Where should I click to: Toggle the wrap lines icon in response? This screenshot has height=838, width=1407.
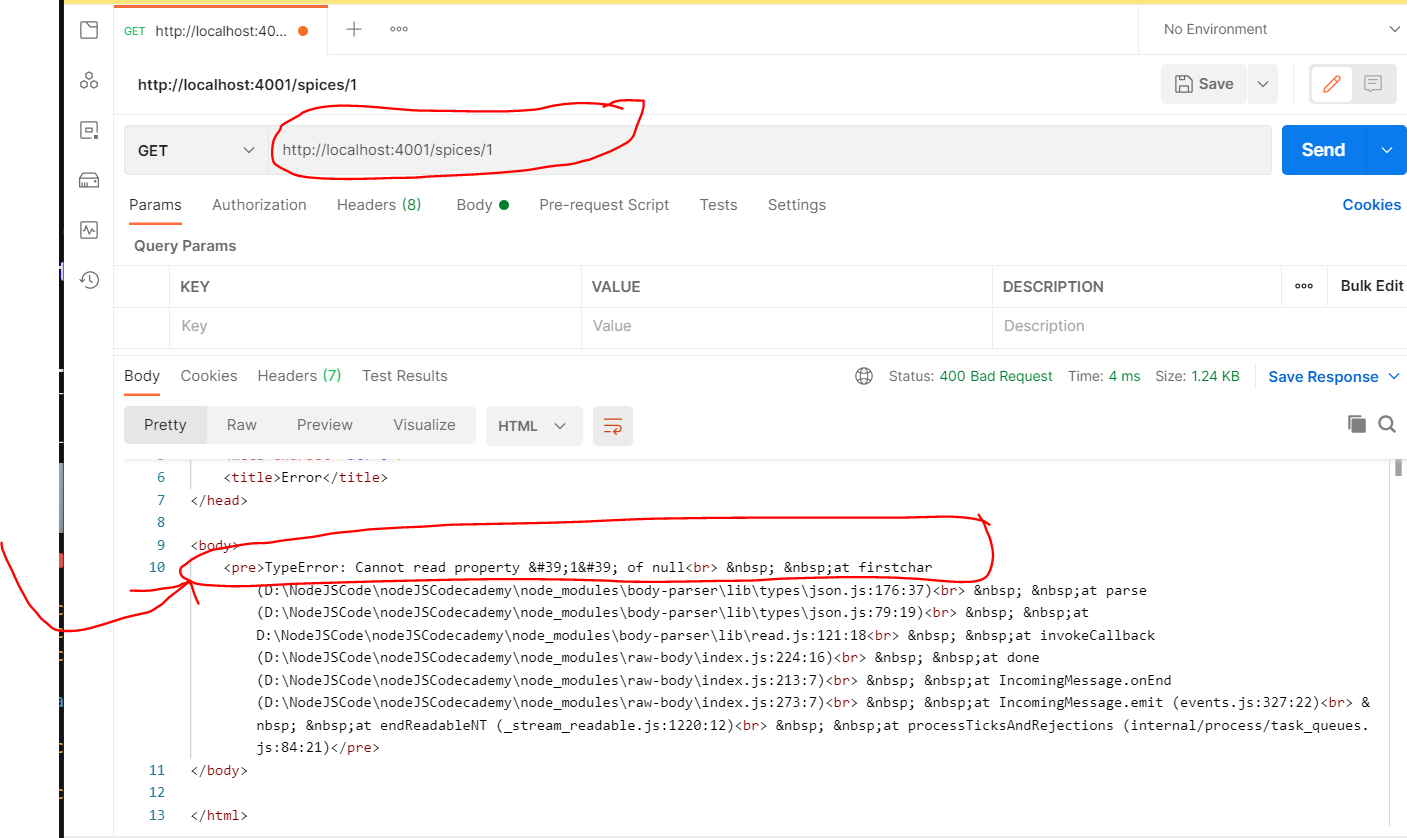click(x=613, y=426)
